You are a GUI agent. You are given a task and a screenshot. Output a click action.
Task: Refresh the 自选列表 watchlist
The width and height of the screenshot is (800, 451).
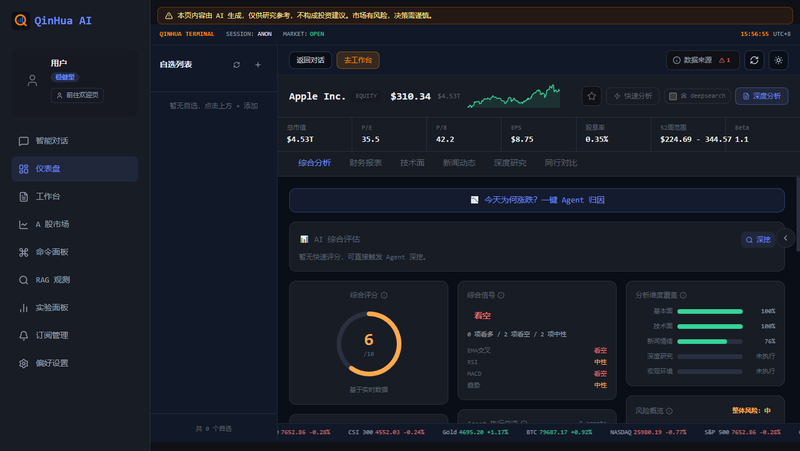[236, 65]
